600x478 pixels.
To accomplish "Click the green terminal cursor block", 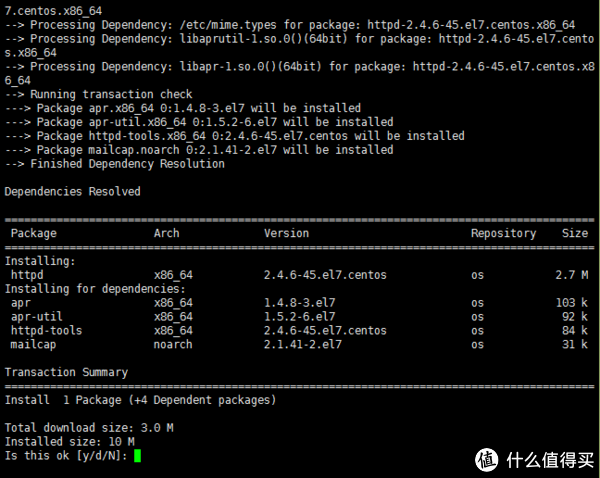I will pyautogui.click(x=137, y=456).
